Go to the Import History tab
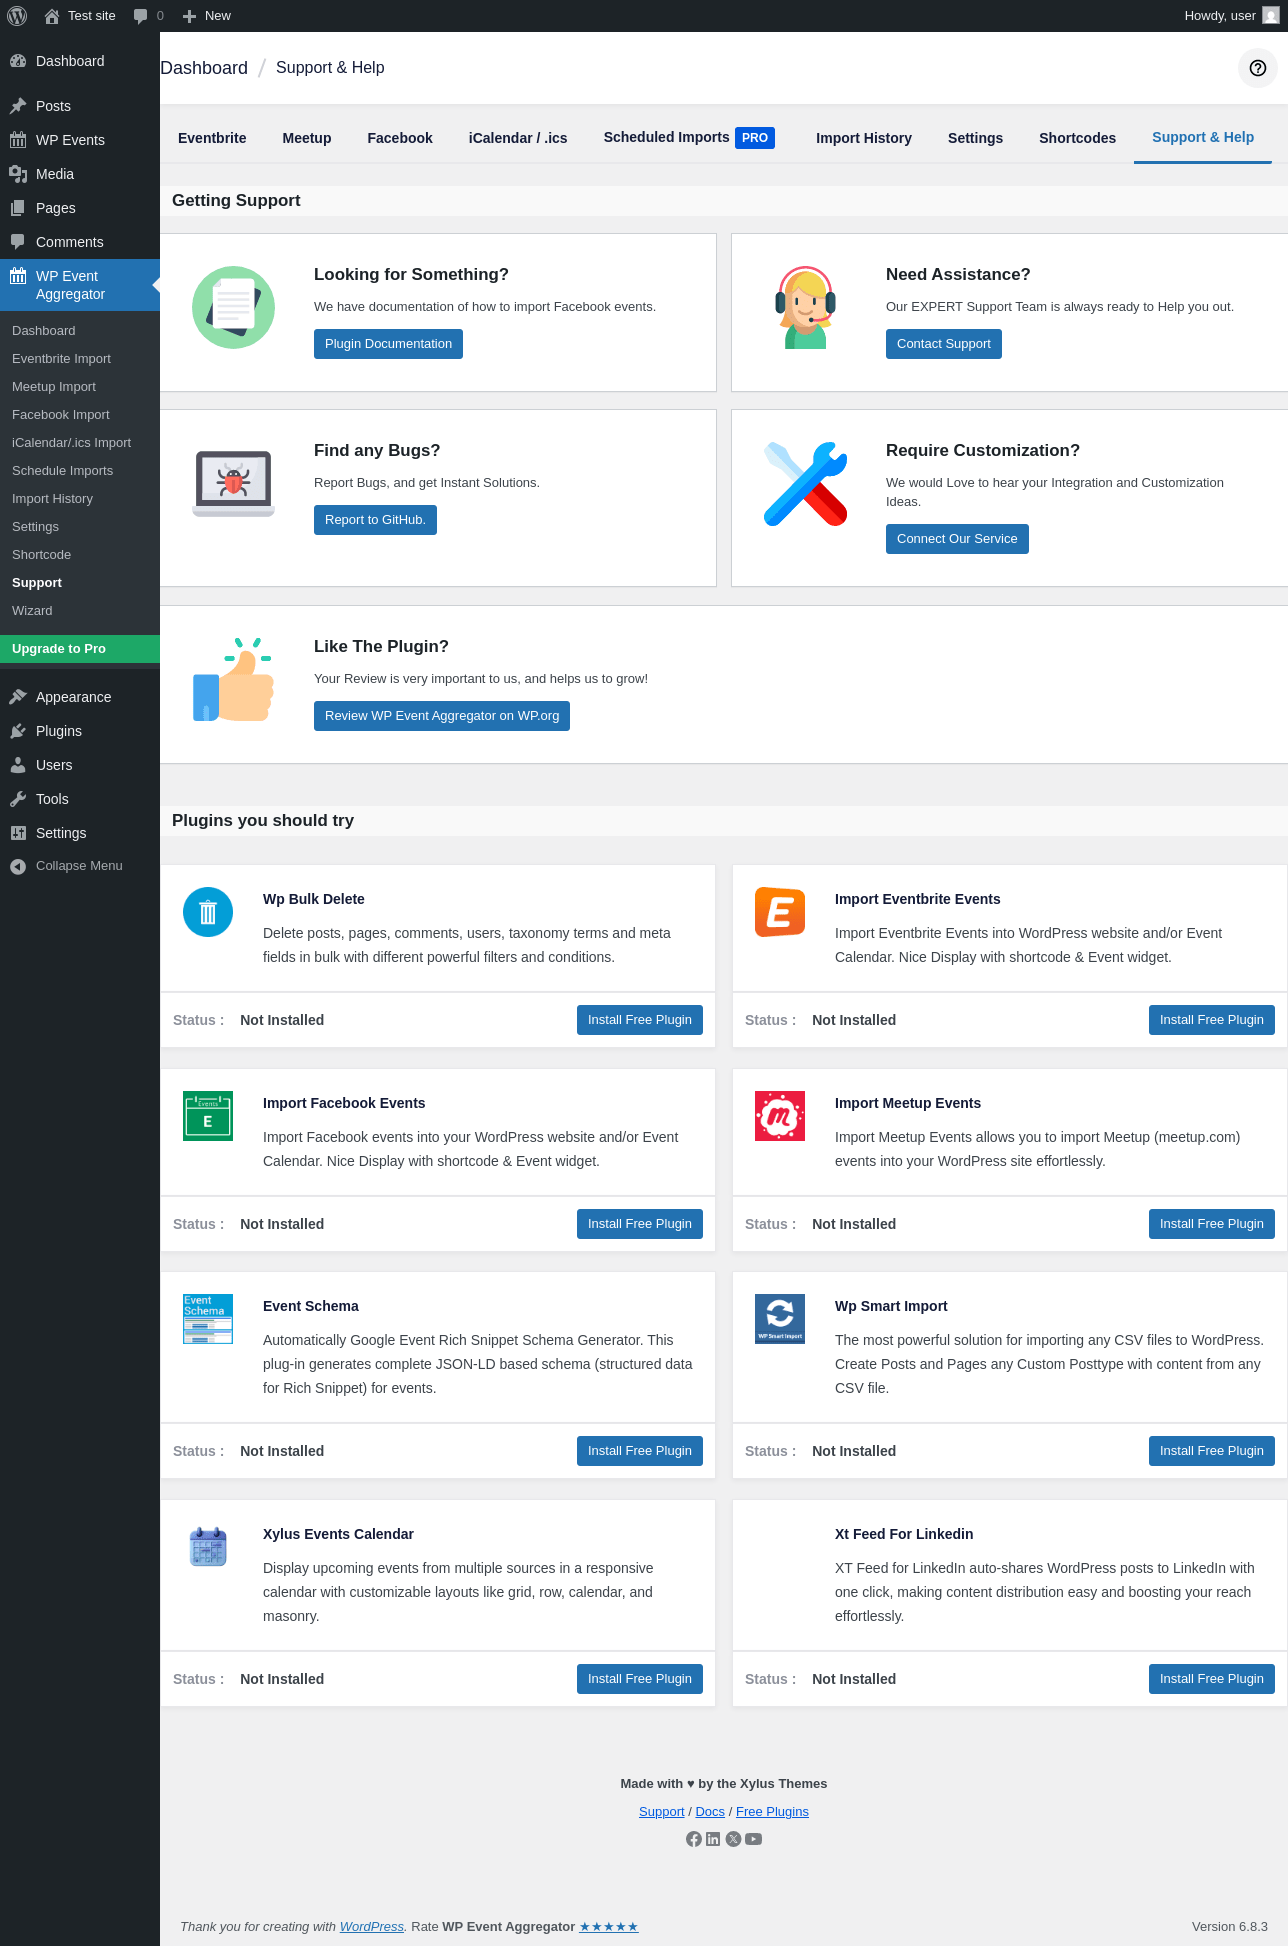1288x1946 pixels. 864,138
